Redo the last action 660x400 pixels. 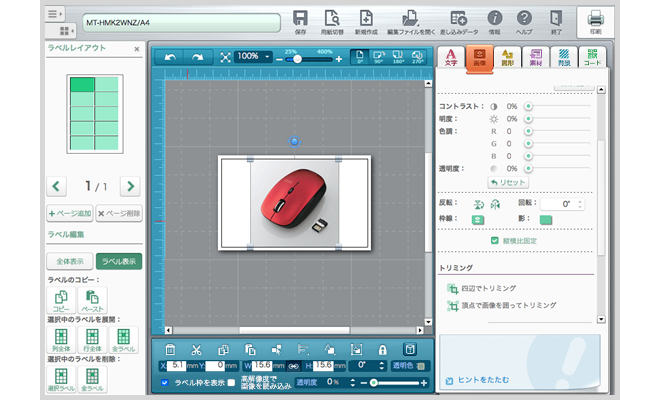click(197, 57)
